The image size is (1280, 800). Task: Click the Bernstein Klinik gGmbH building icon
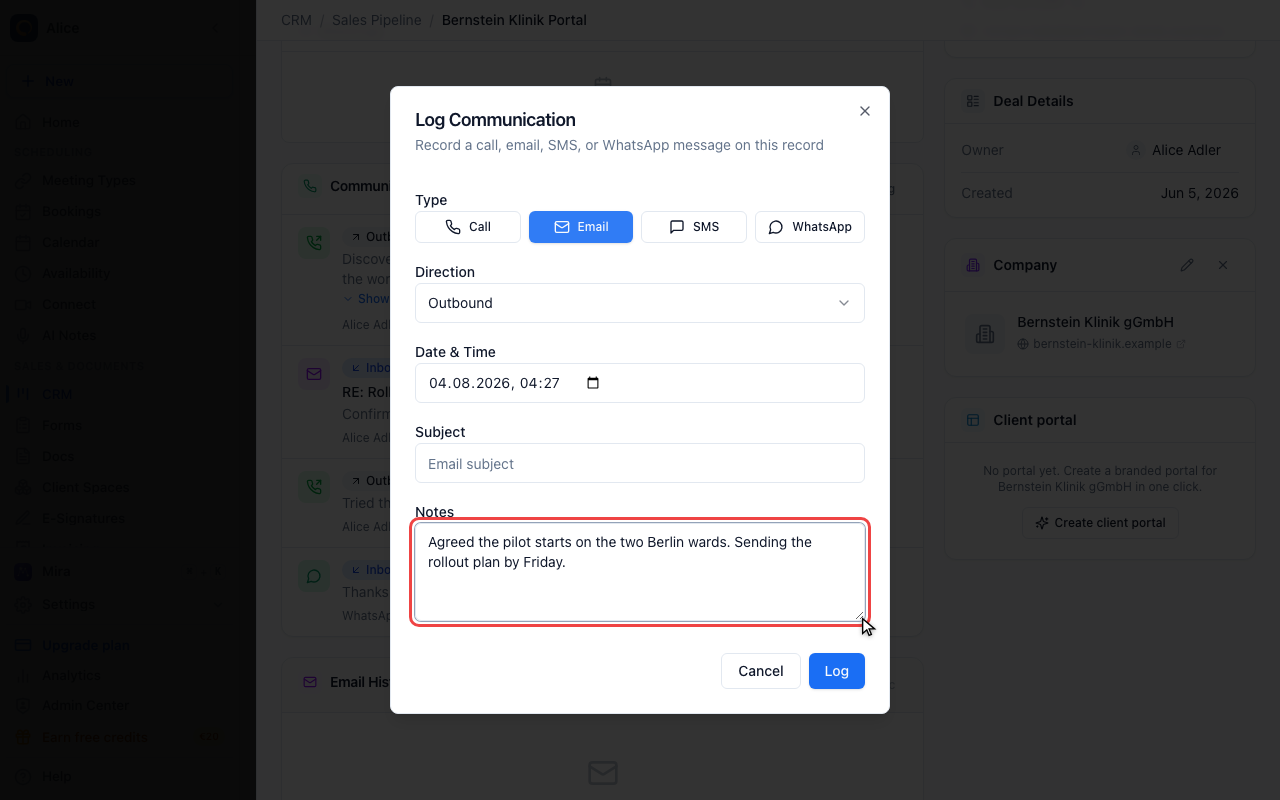coord(985,334)
